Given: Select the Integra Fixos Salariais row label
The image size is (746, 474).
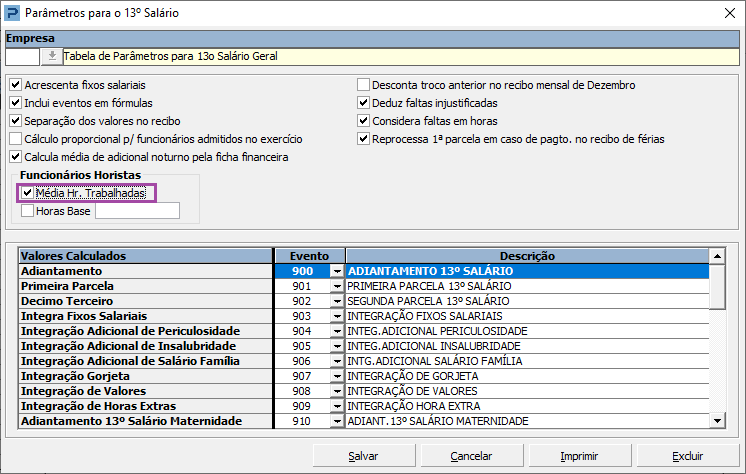Looking at the screenshot, I should (x=146, y=316).
